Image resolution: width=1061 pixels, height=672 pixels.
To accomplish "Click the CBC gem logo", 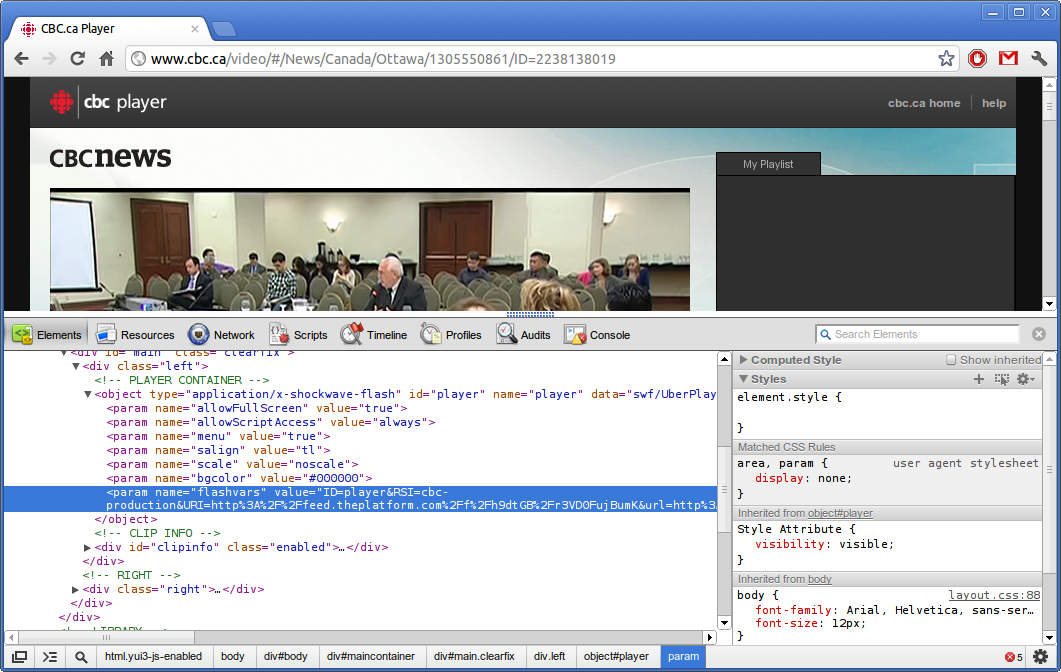I will pos(62,102).
